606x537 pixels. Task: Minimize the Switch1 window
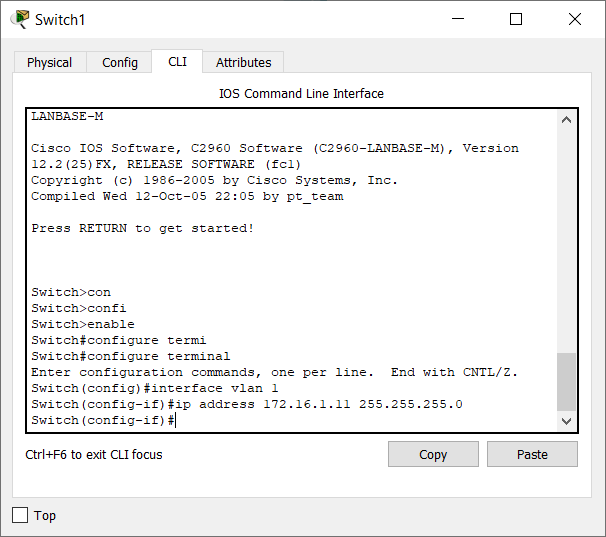tap(458, 19)
